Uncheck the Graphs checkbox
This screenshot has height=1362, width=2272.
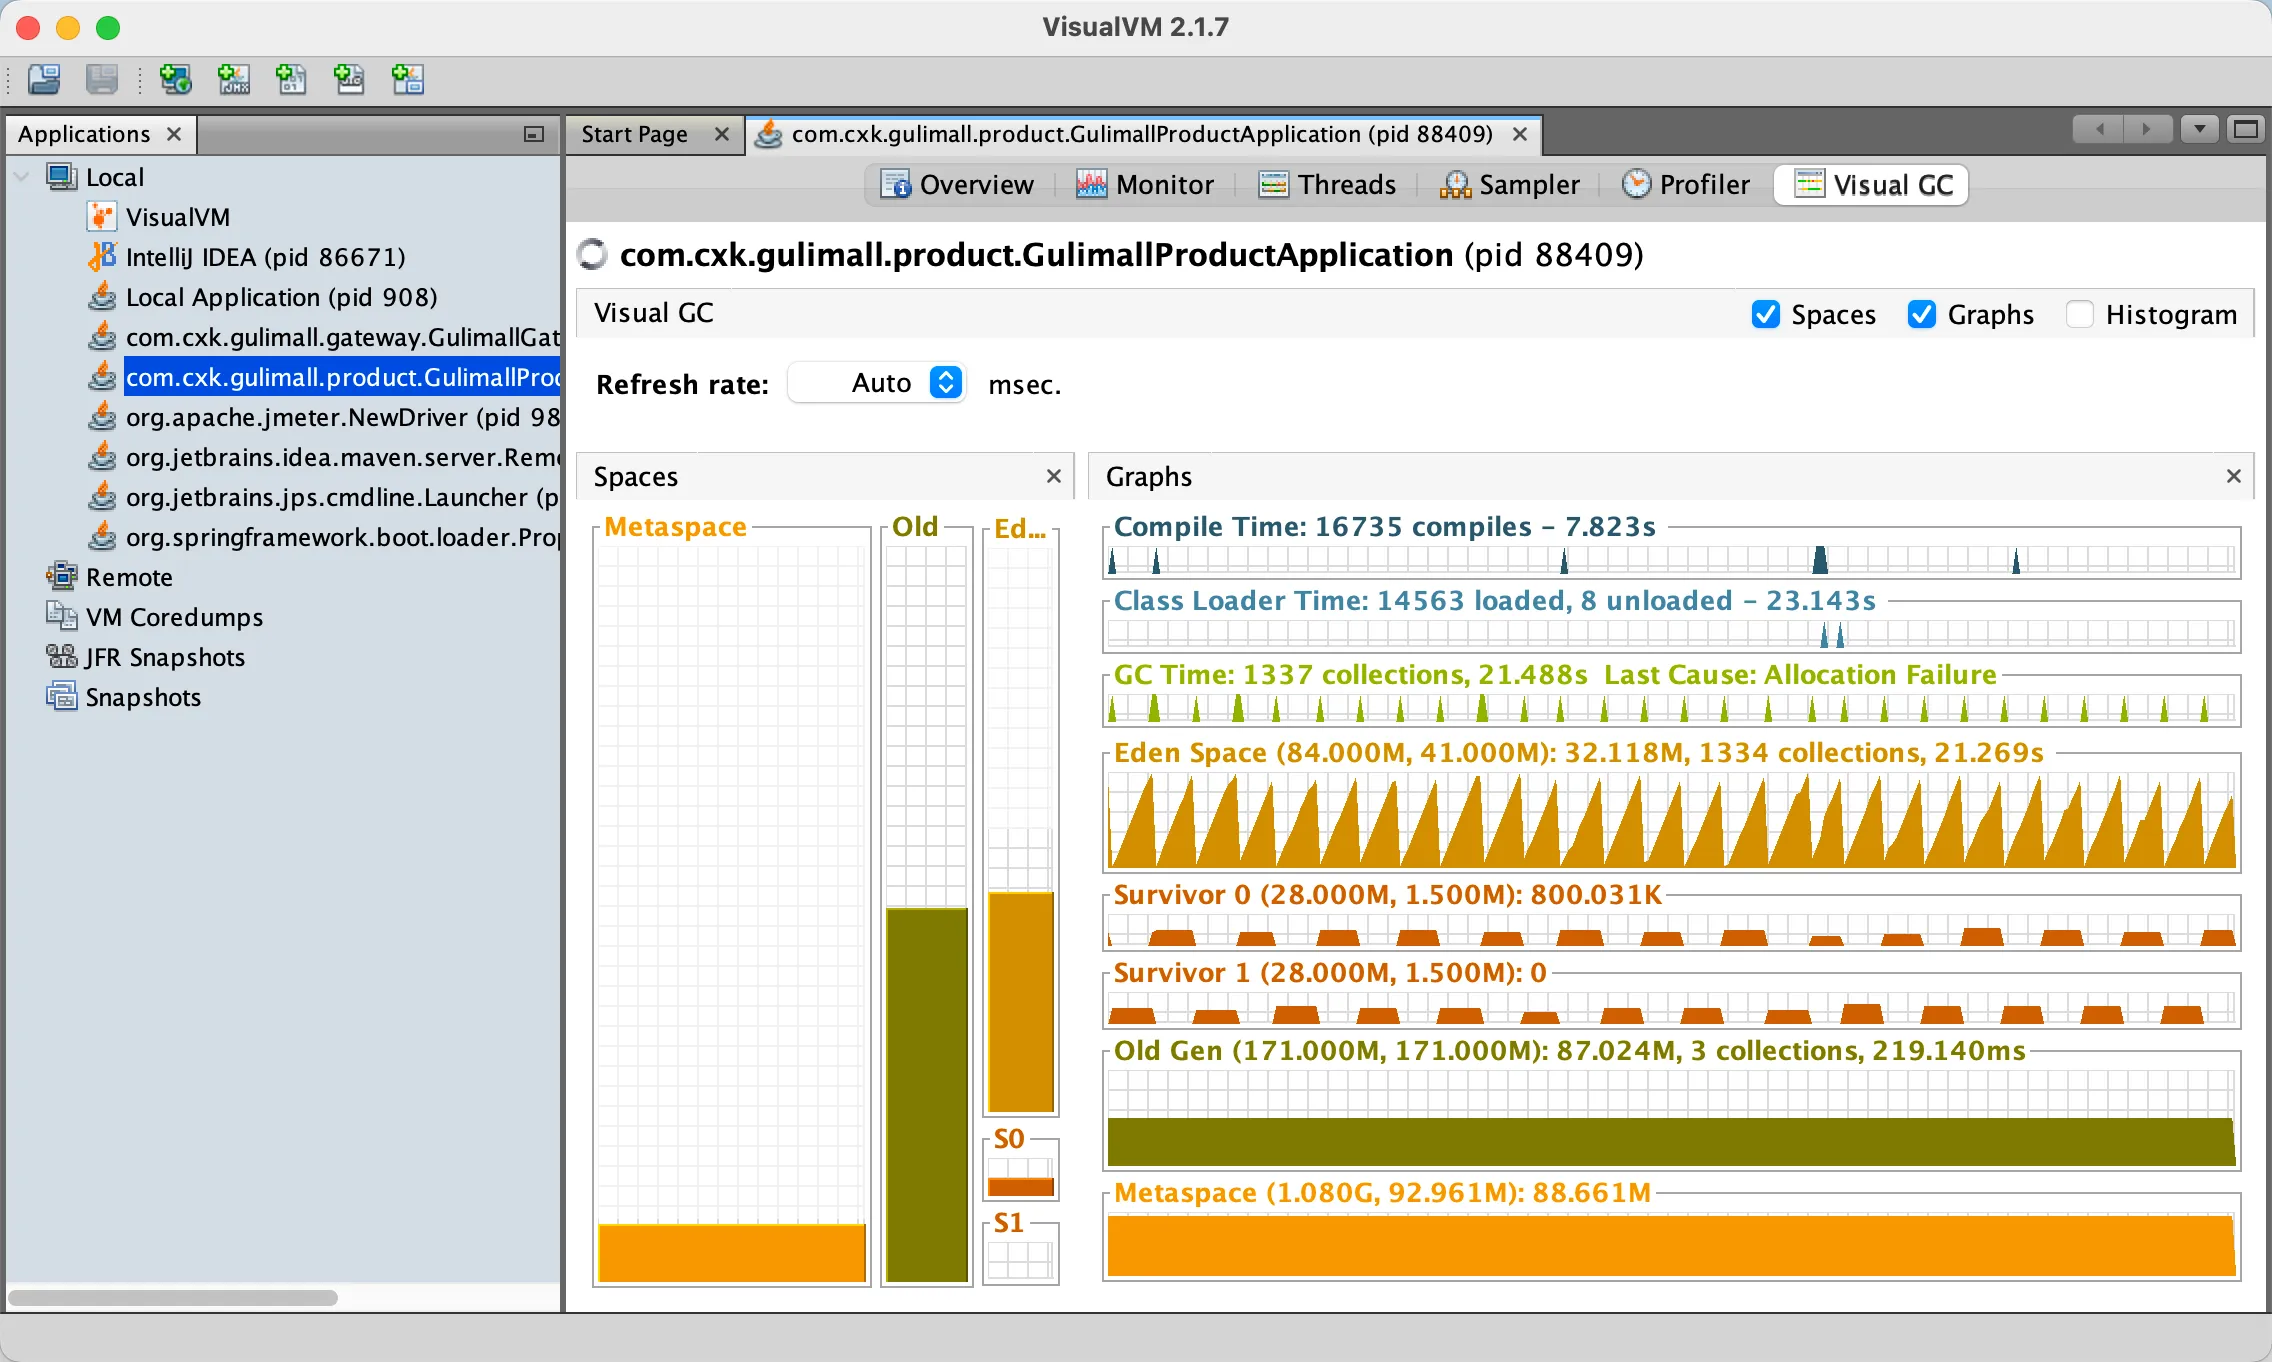1922,314
